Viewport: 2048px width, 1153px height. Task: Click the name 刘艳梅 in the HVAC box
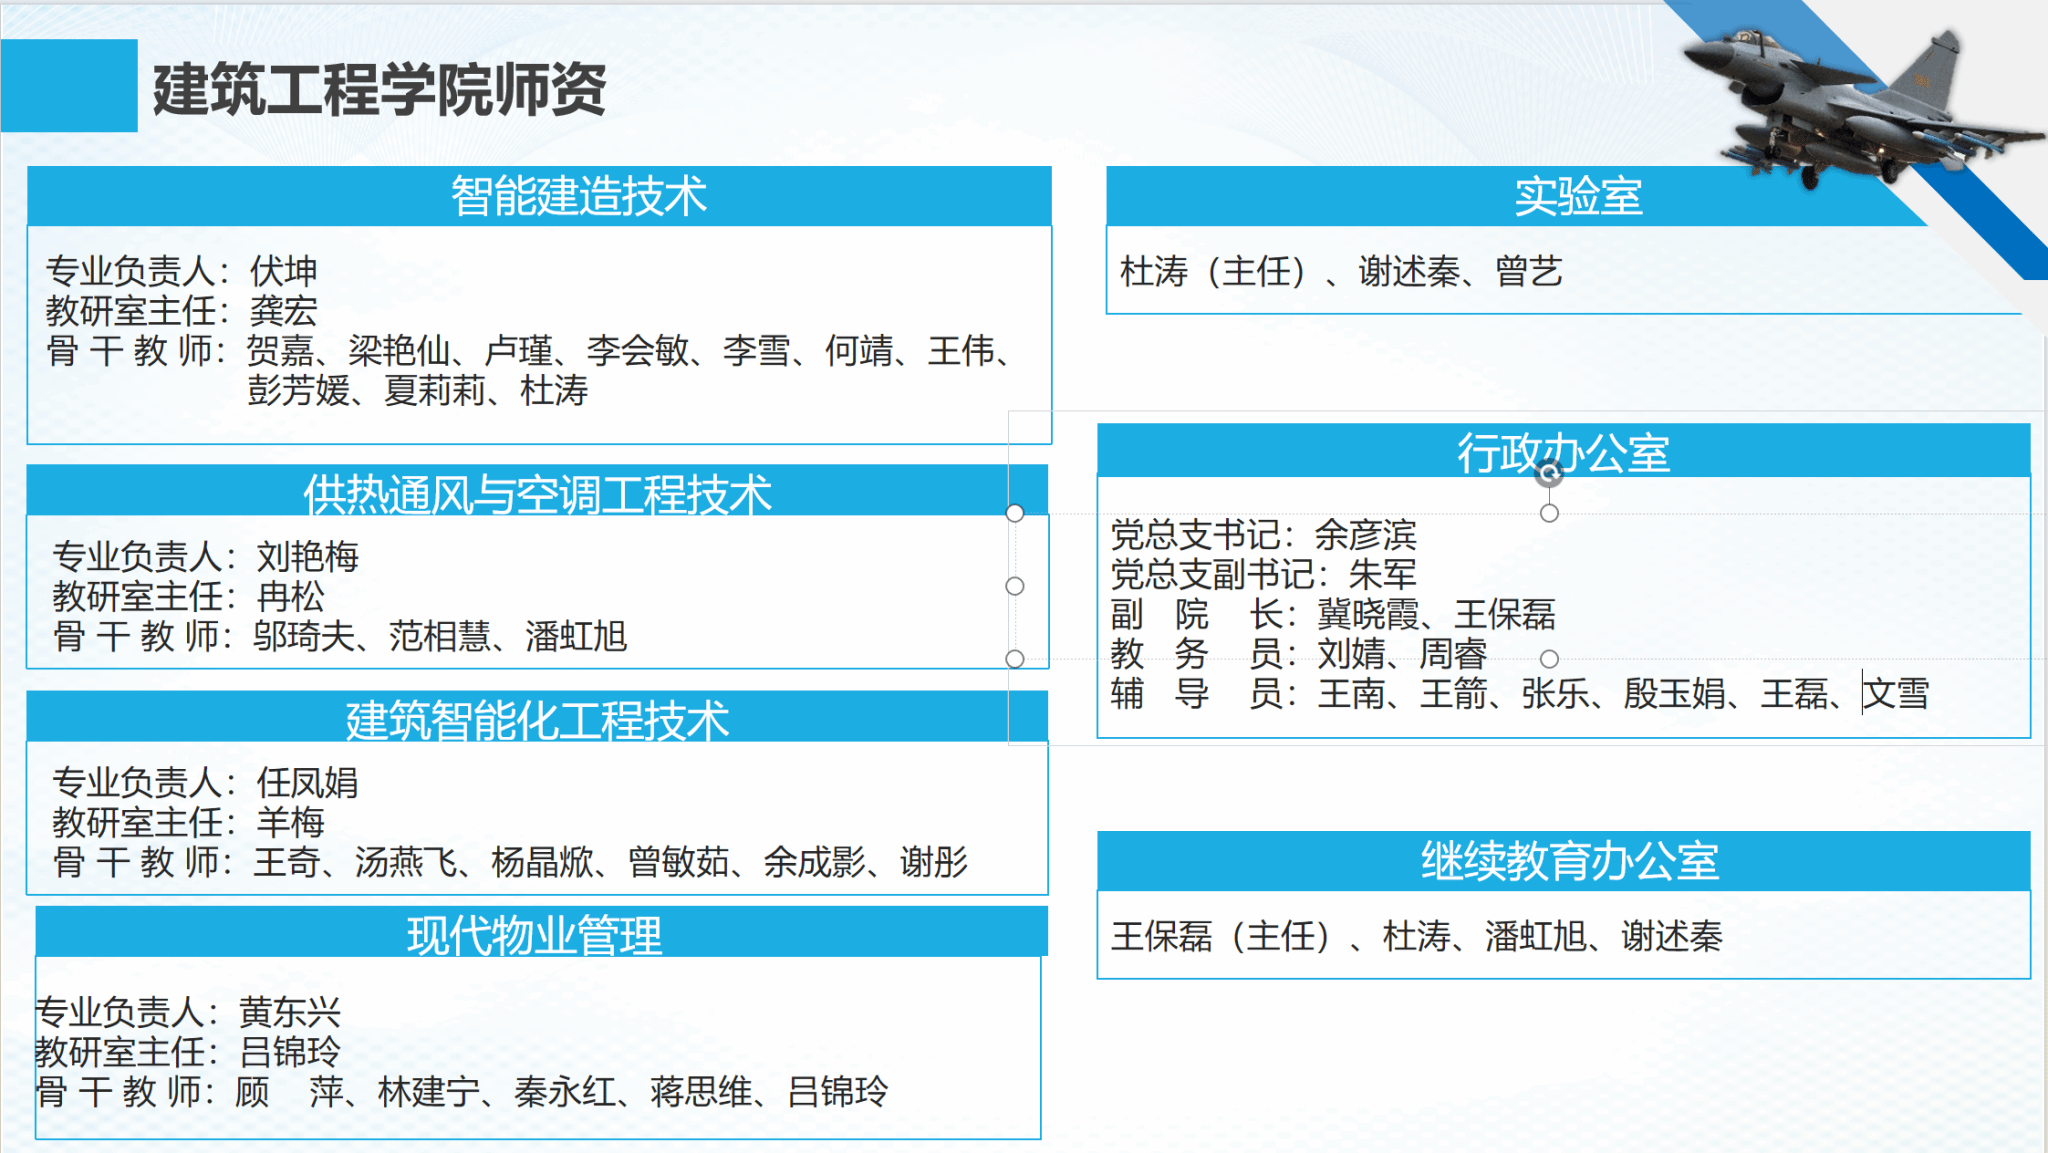point(307,556)
